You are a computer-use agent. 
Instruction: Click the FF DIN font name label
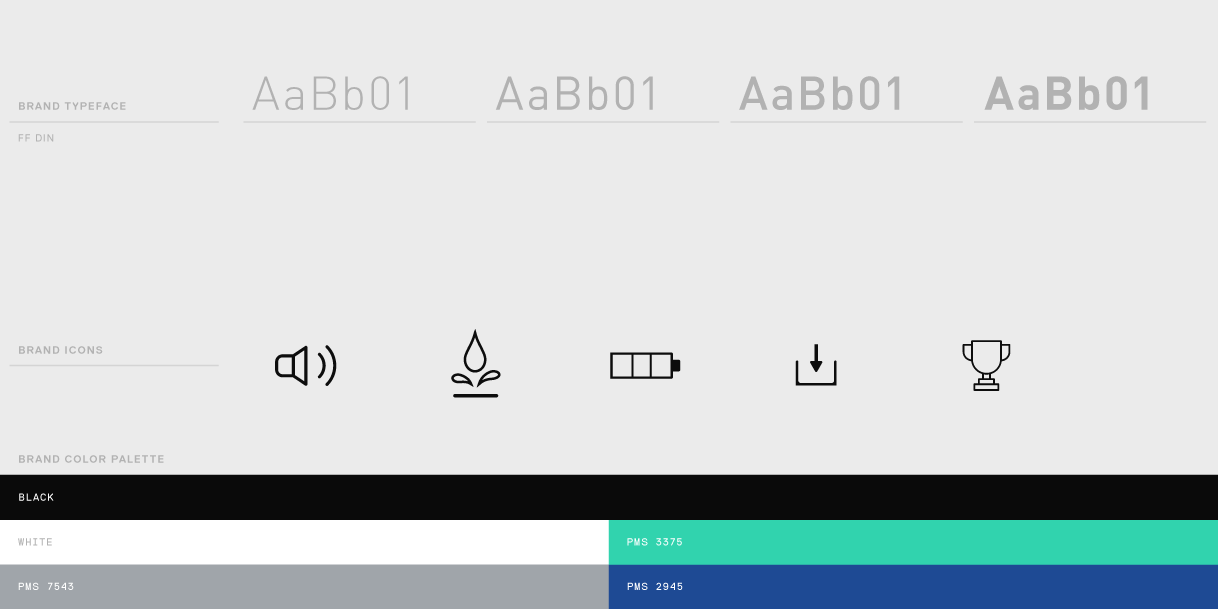36,138
